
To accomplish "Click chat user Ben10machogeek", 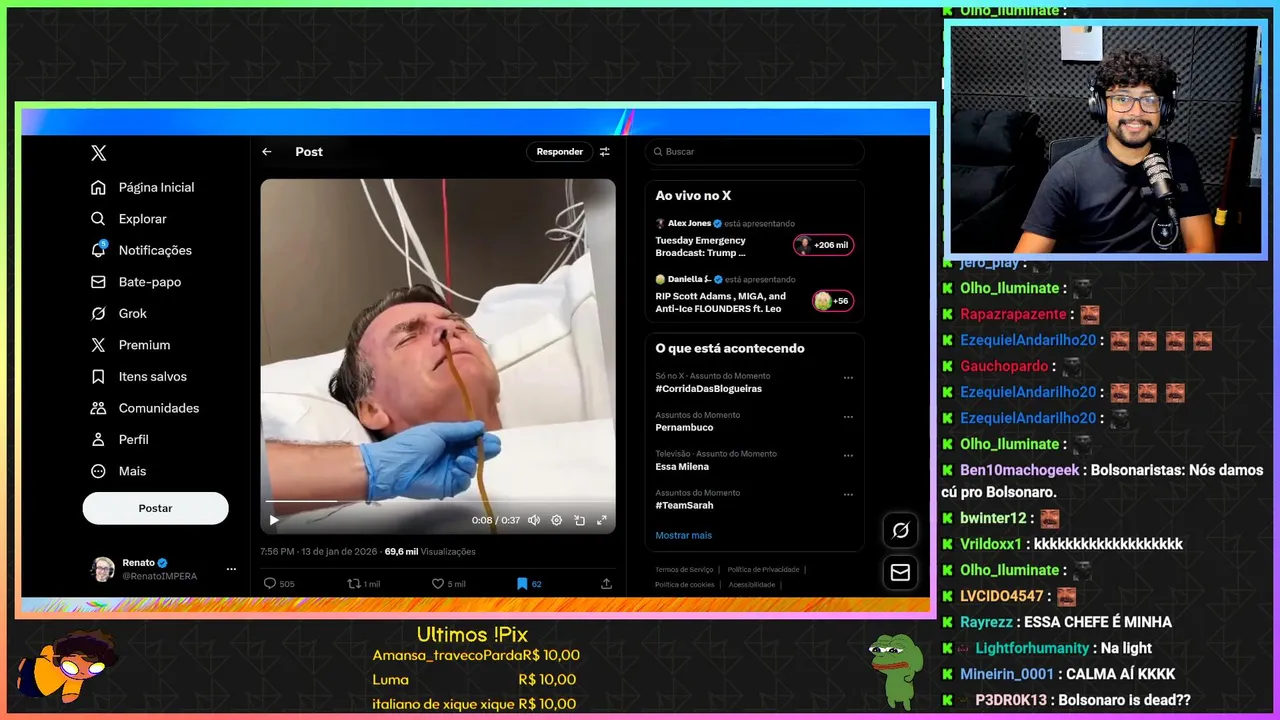I will coord(1019,470).
